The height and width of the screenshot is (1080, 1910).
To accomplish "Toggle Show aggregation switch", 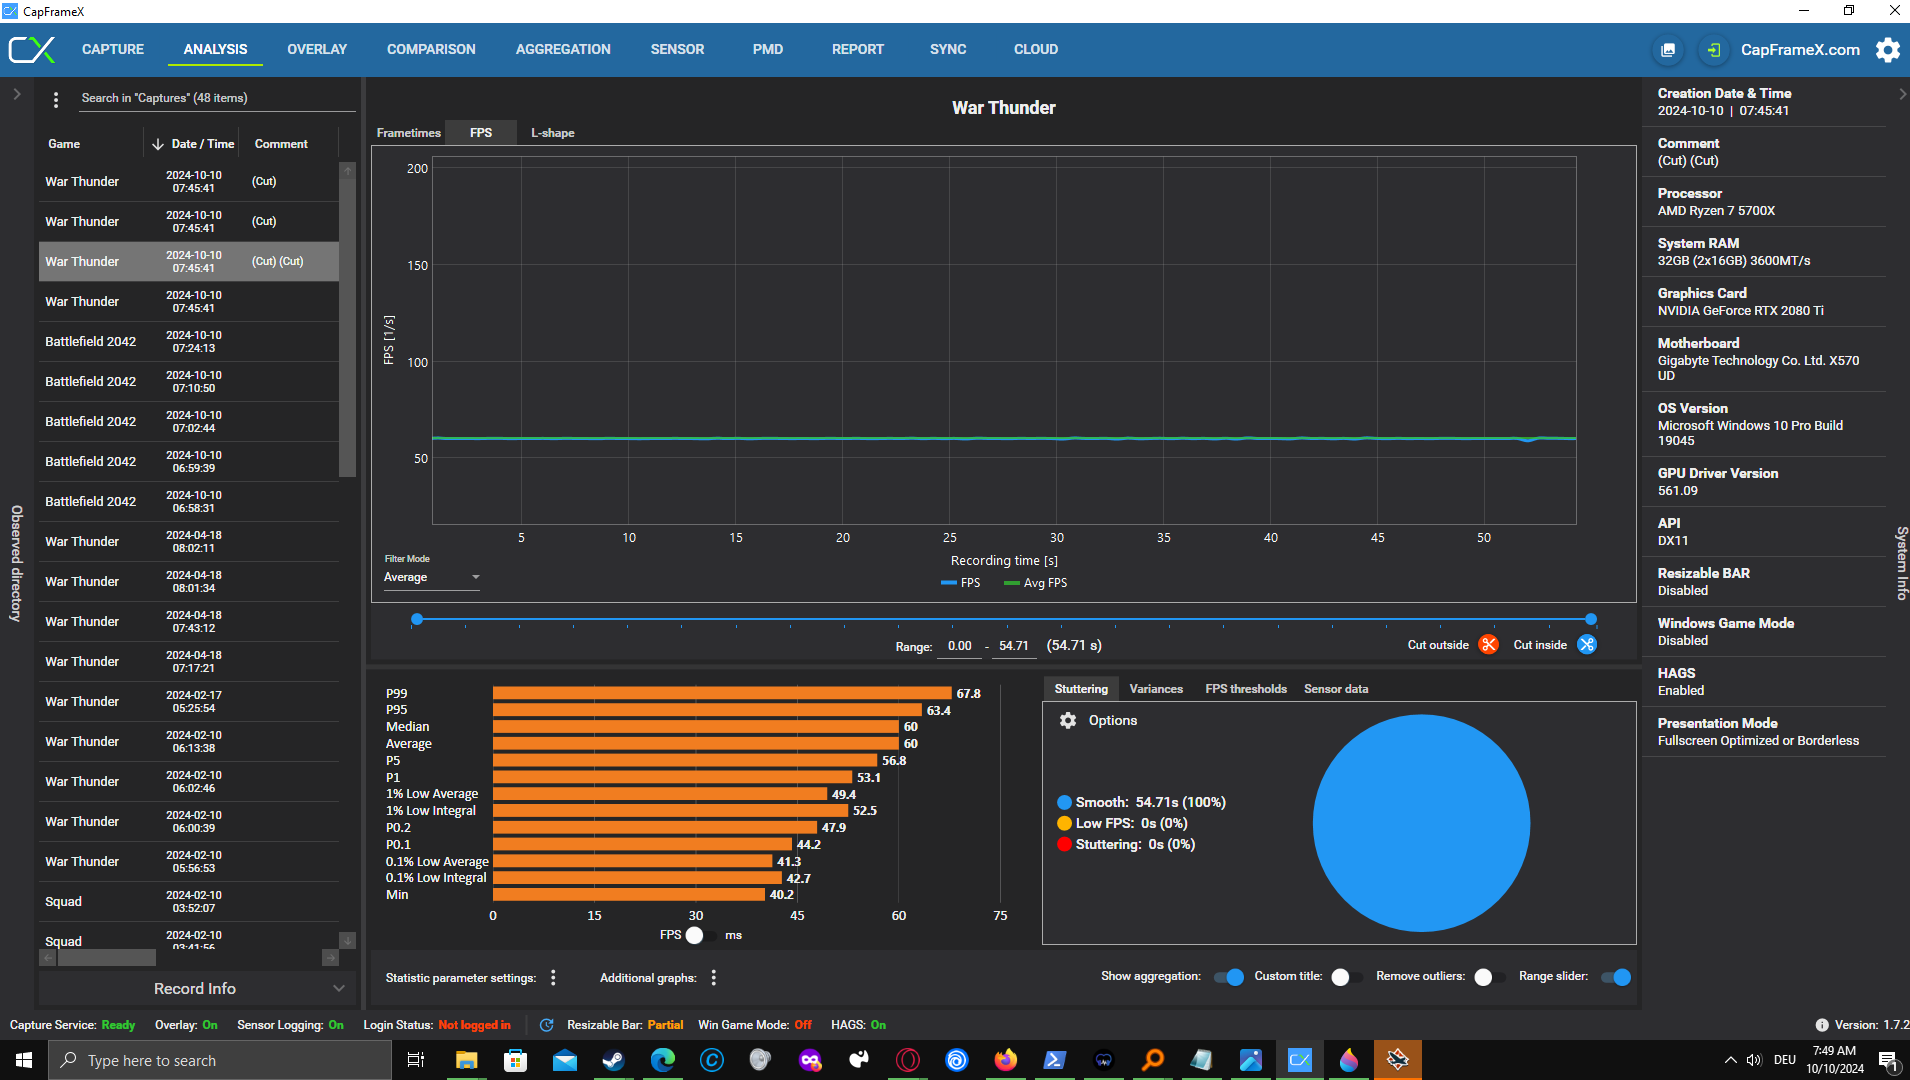I will pyautogui.click(x=1229, y=977).
